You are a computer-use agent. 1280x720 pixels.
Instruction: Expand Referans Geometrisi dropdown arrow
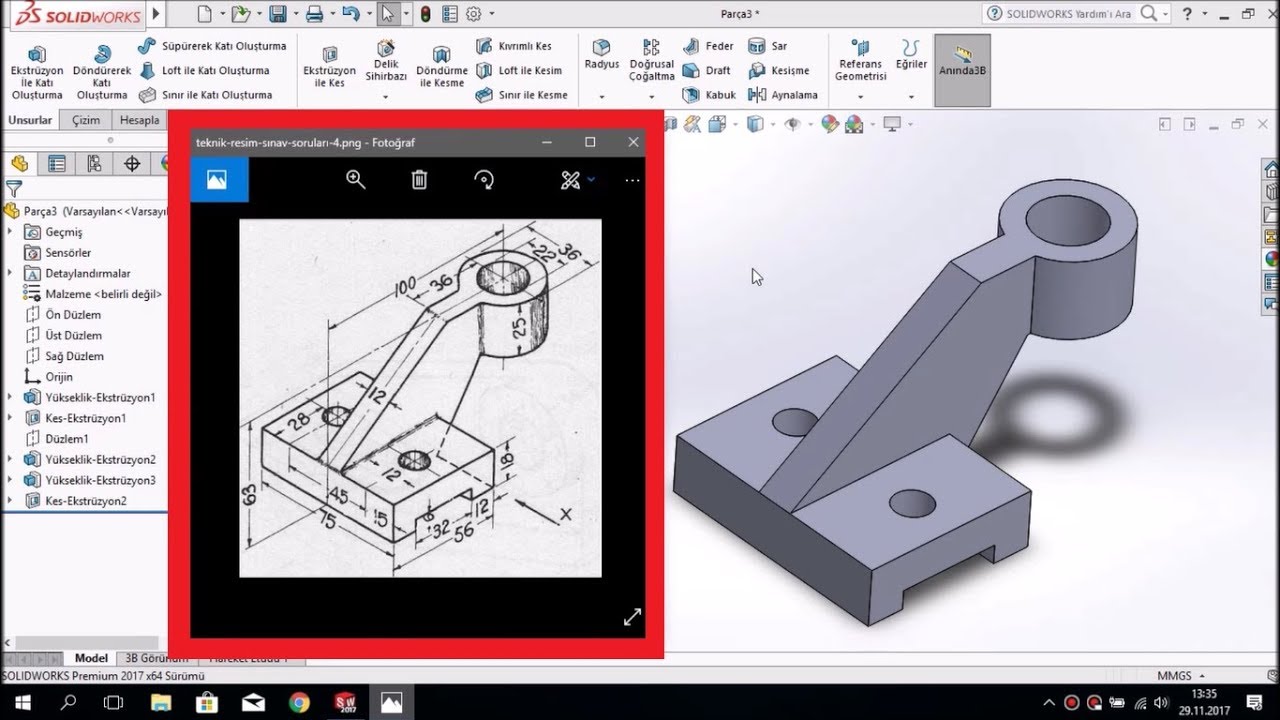click(x=860, y=97)
